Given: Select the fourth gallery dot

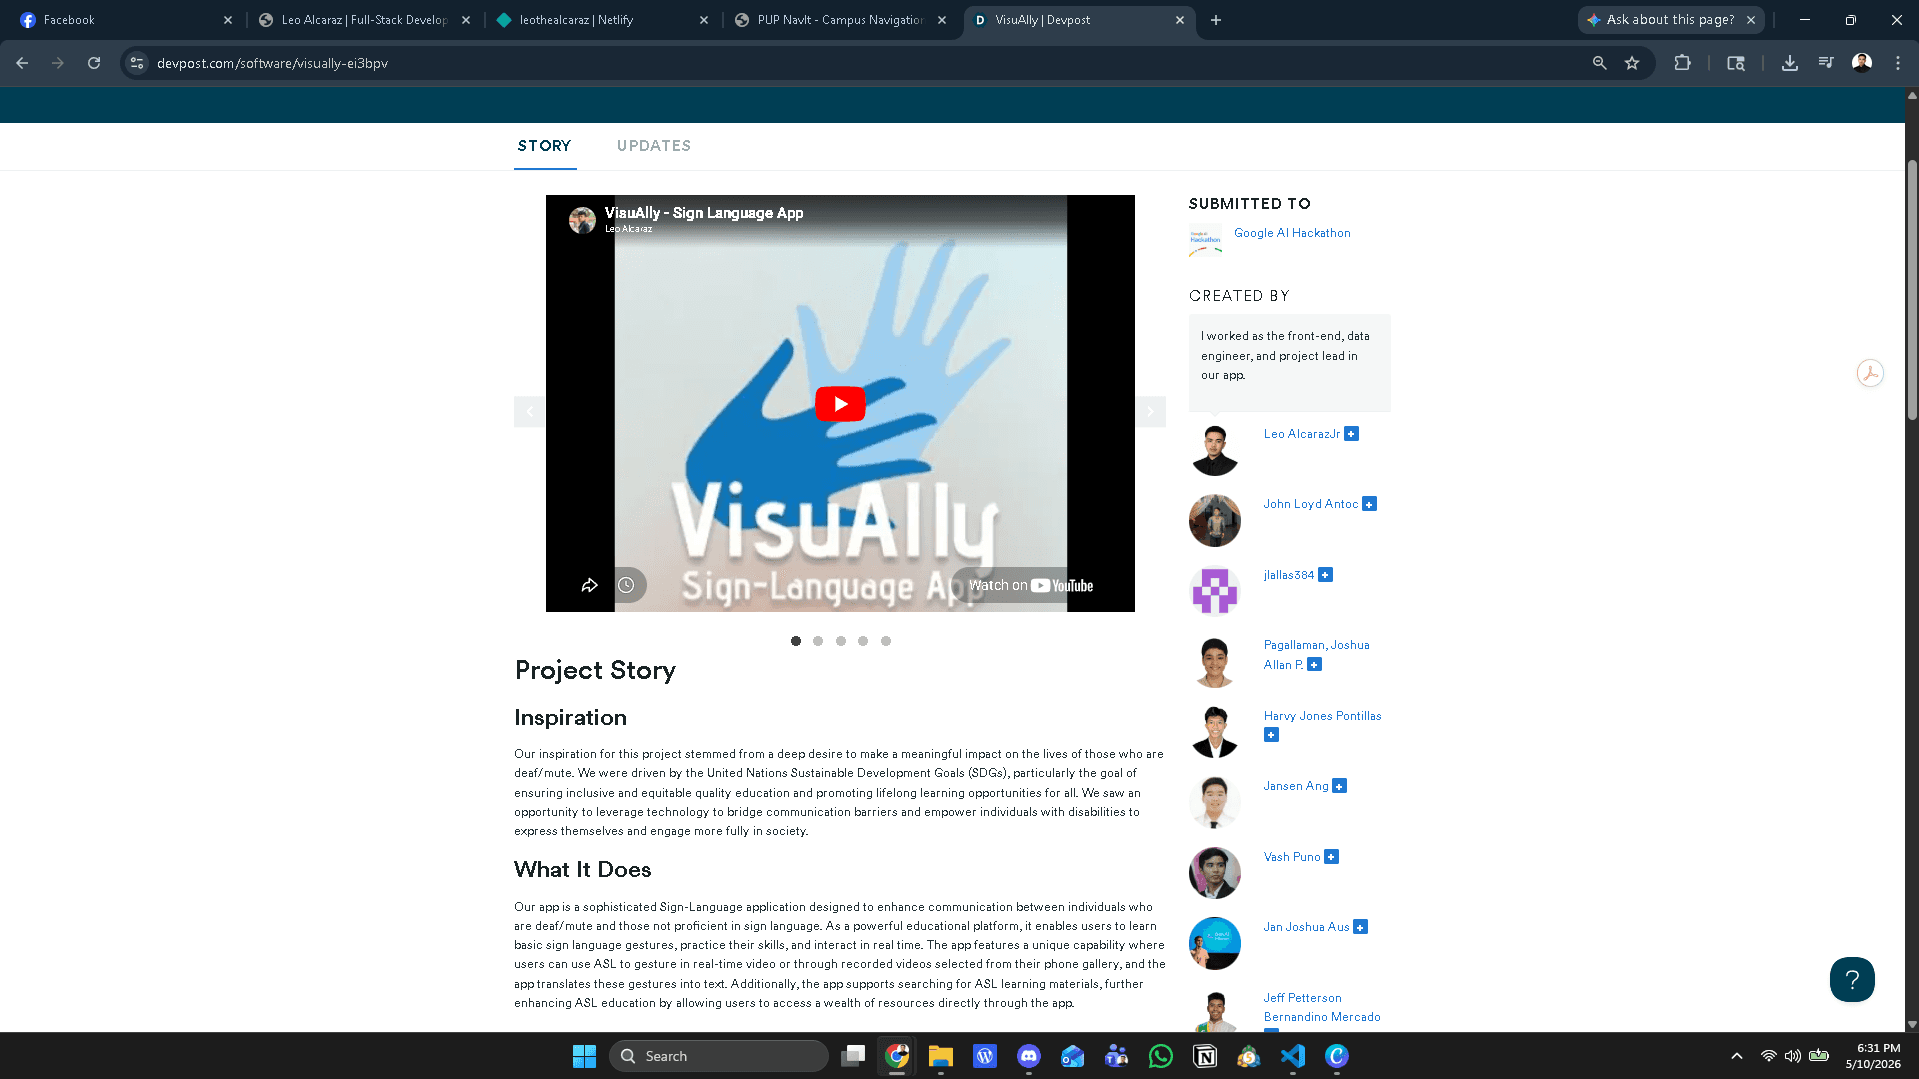Looking at the screenshot, I should click(x=863, y=641).
